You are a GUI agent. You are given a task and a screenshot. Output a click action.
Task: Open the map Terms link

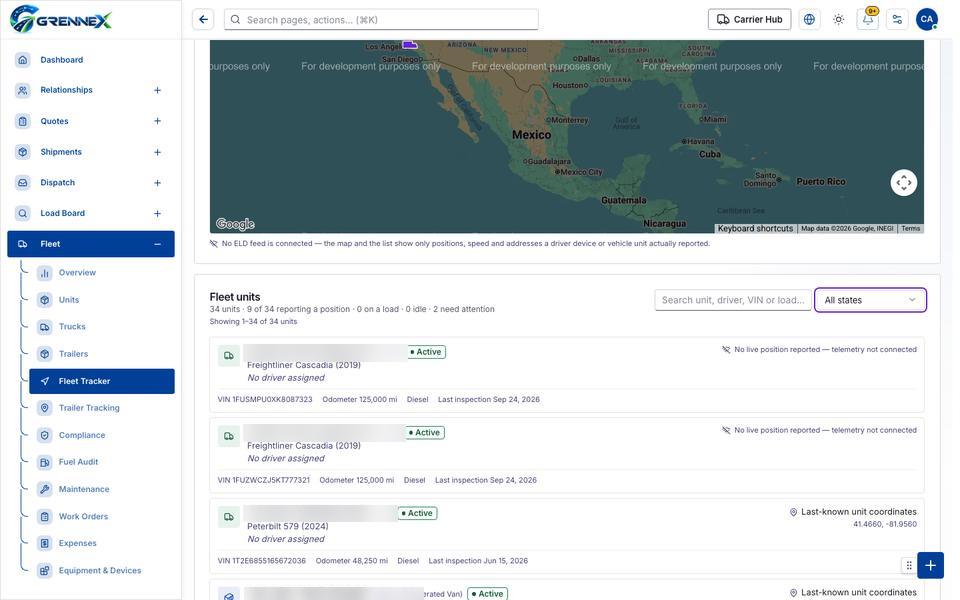910,228
